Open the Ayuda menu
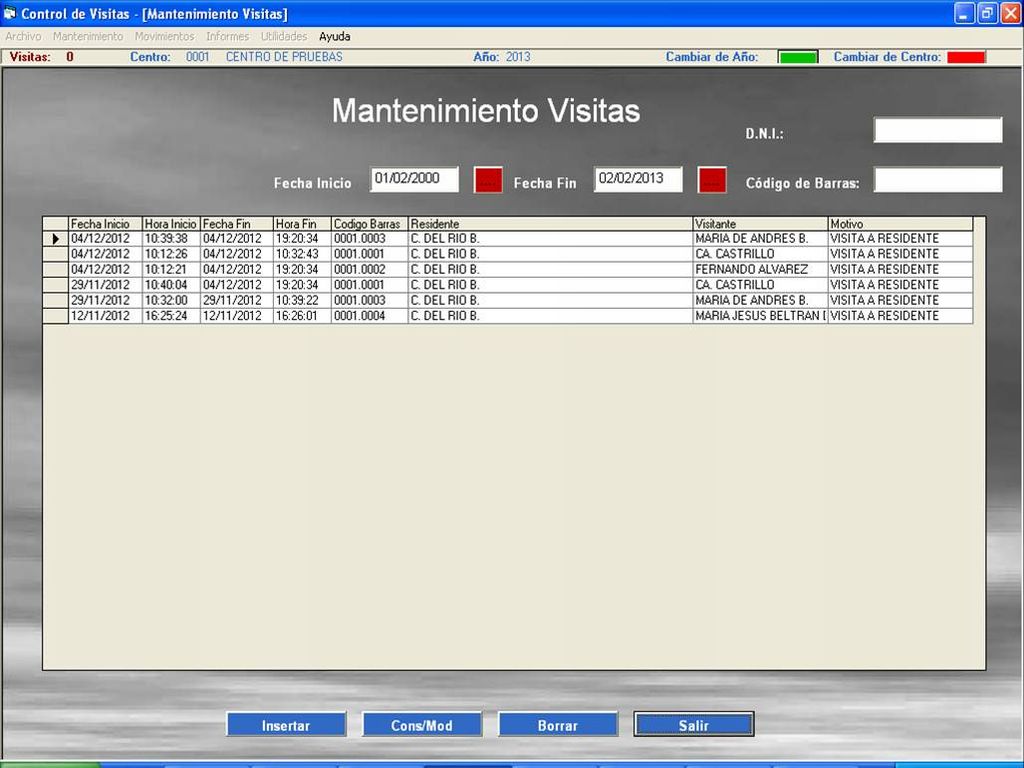1024x768 pixels. tap(334, 36)
